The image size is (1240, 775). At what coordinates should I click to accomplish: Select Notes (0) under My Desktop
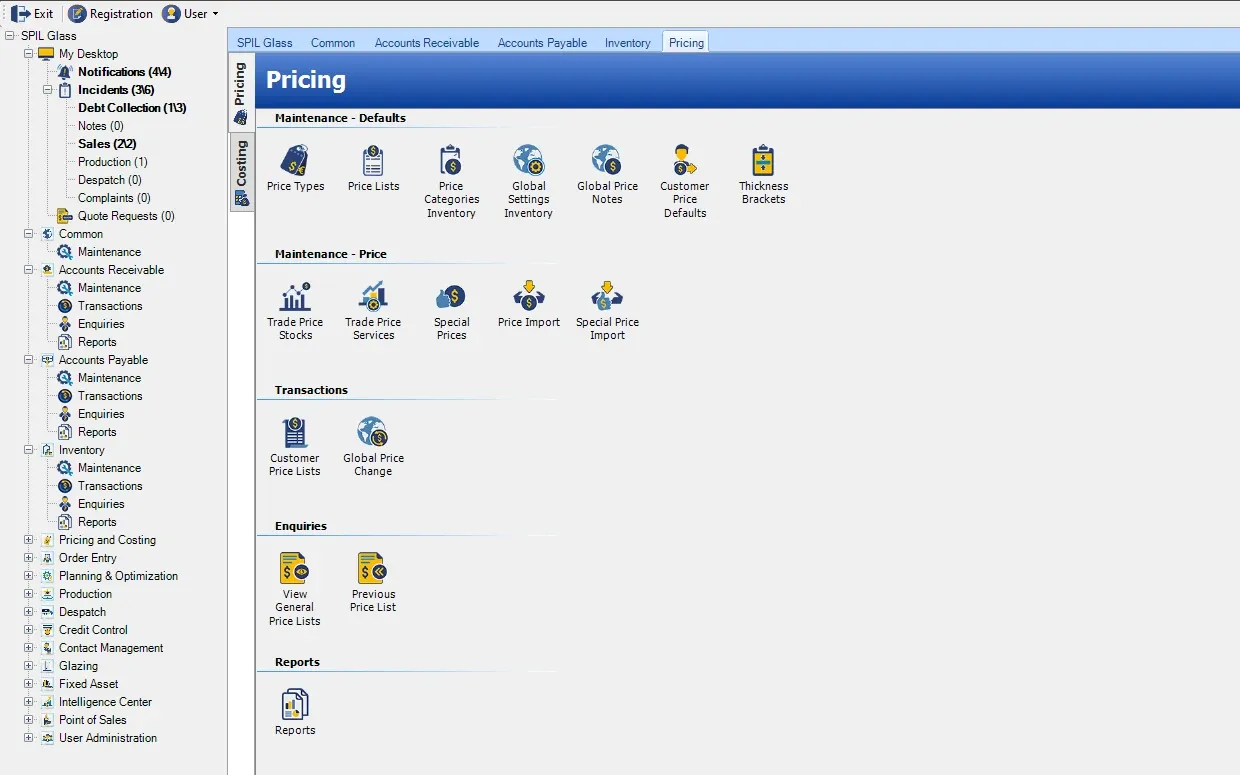pyautogui.click(x=101, y=126)
